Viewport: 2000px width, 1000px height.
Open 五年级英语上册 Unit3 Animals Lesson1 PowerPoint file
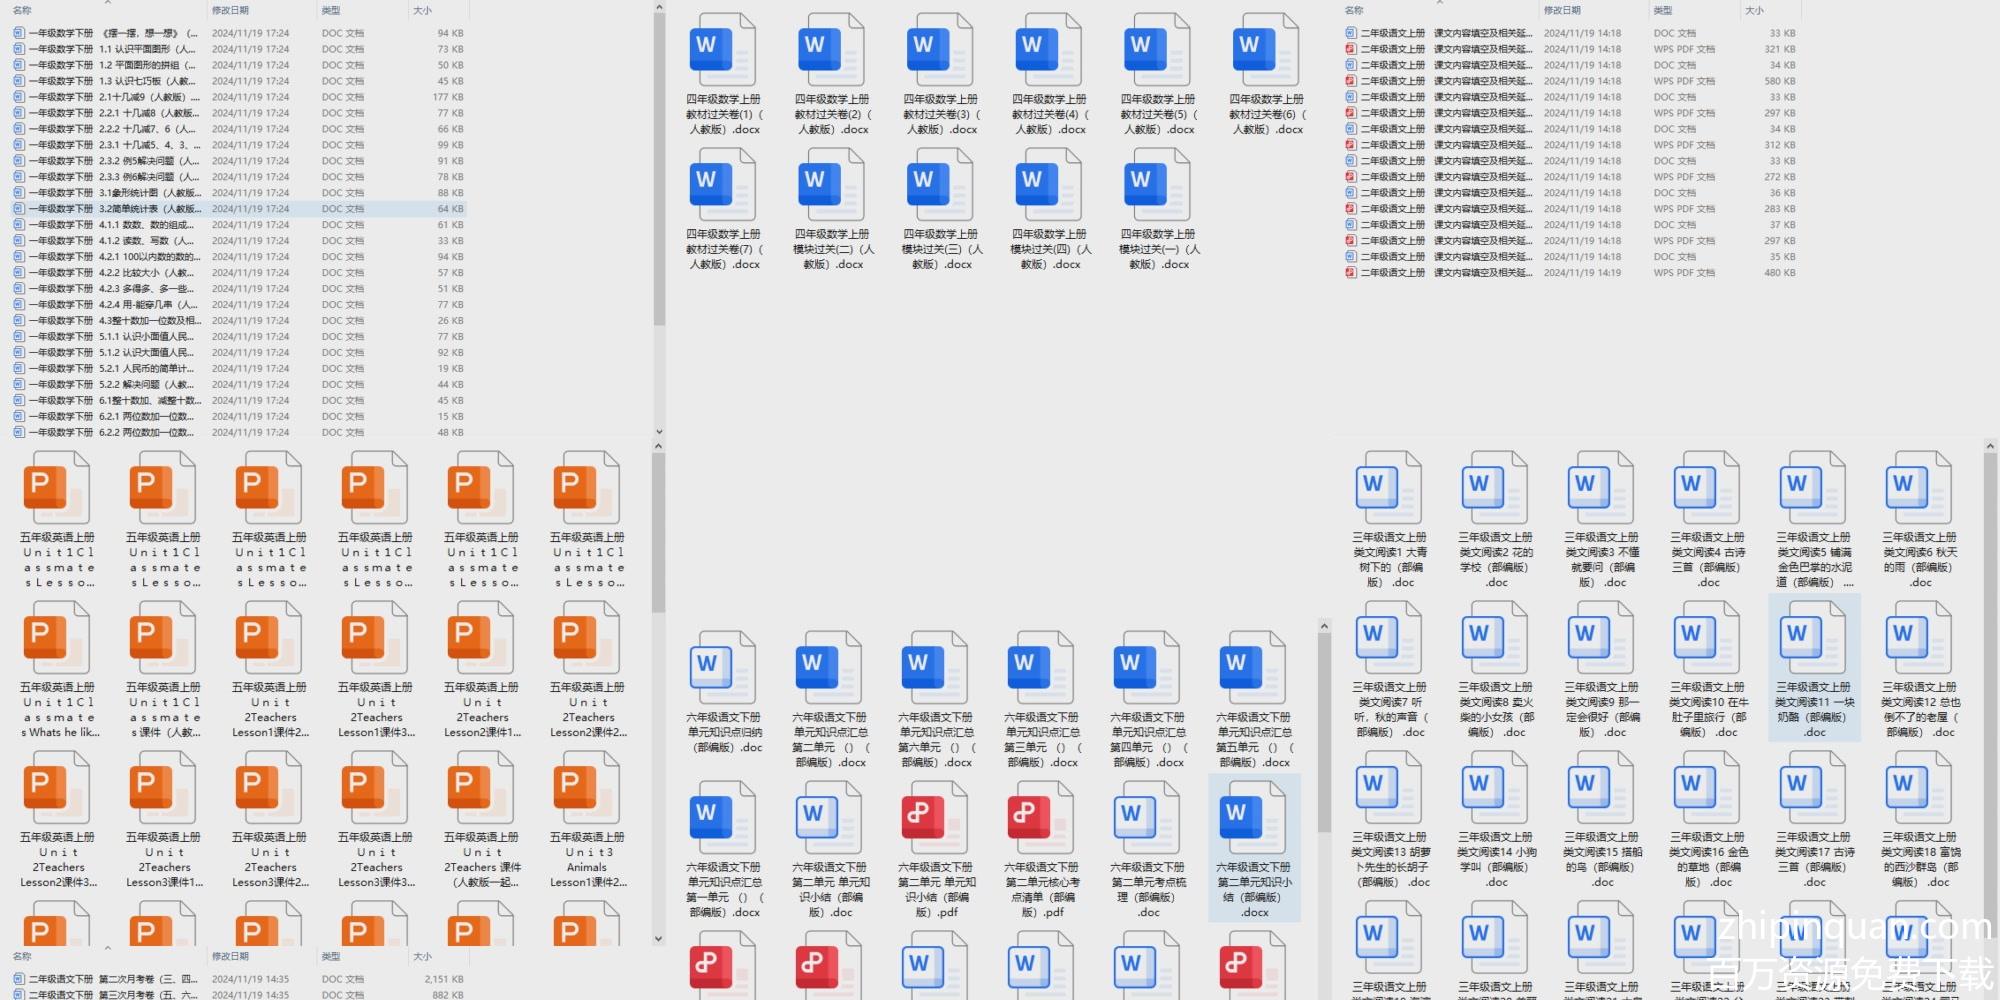[x=587, y=790]
